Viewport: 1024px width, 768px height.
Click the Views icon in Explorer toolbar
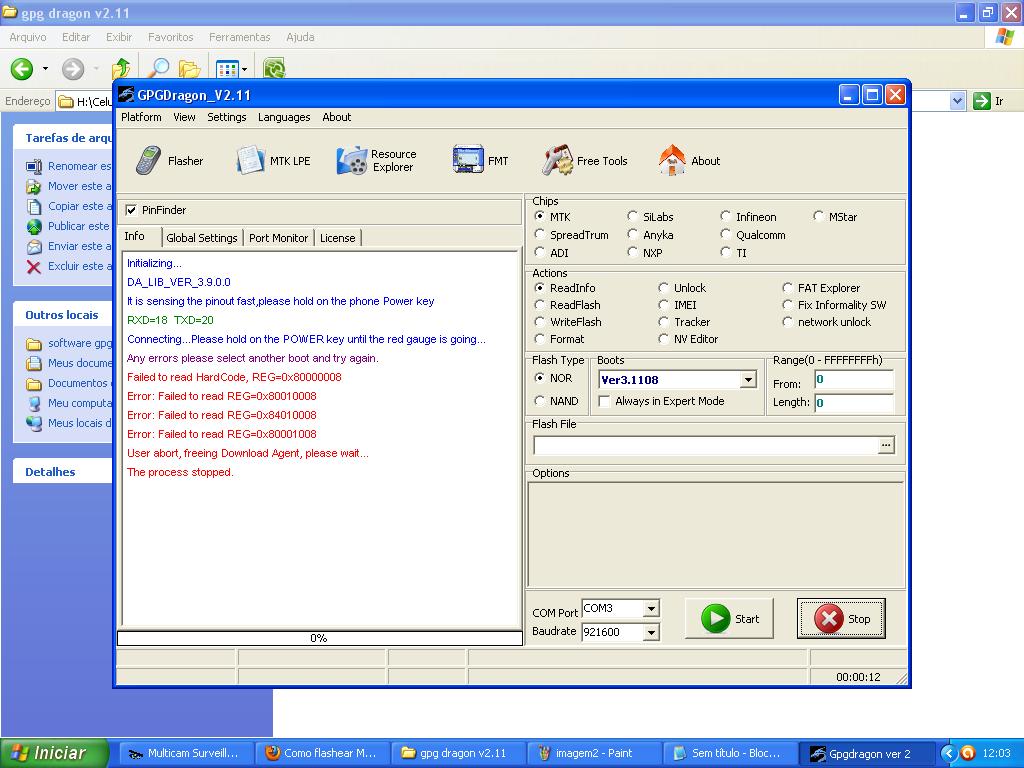click(227, 69)
